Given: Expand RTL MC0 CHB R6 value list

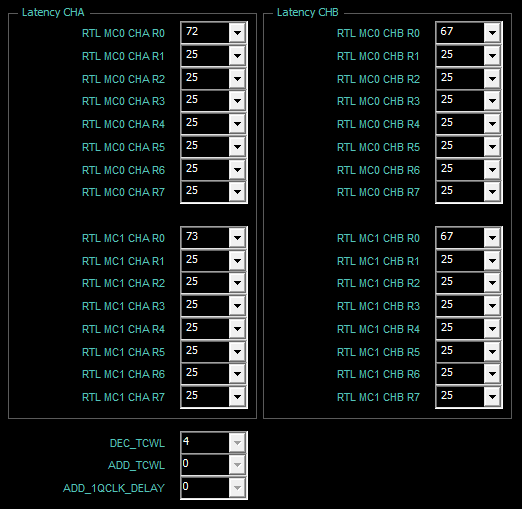Looking at the screenshot, I should [x=492, y=170].
